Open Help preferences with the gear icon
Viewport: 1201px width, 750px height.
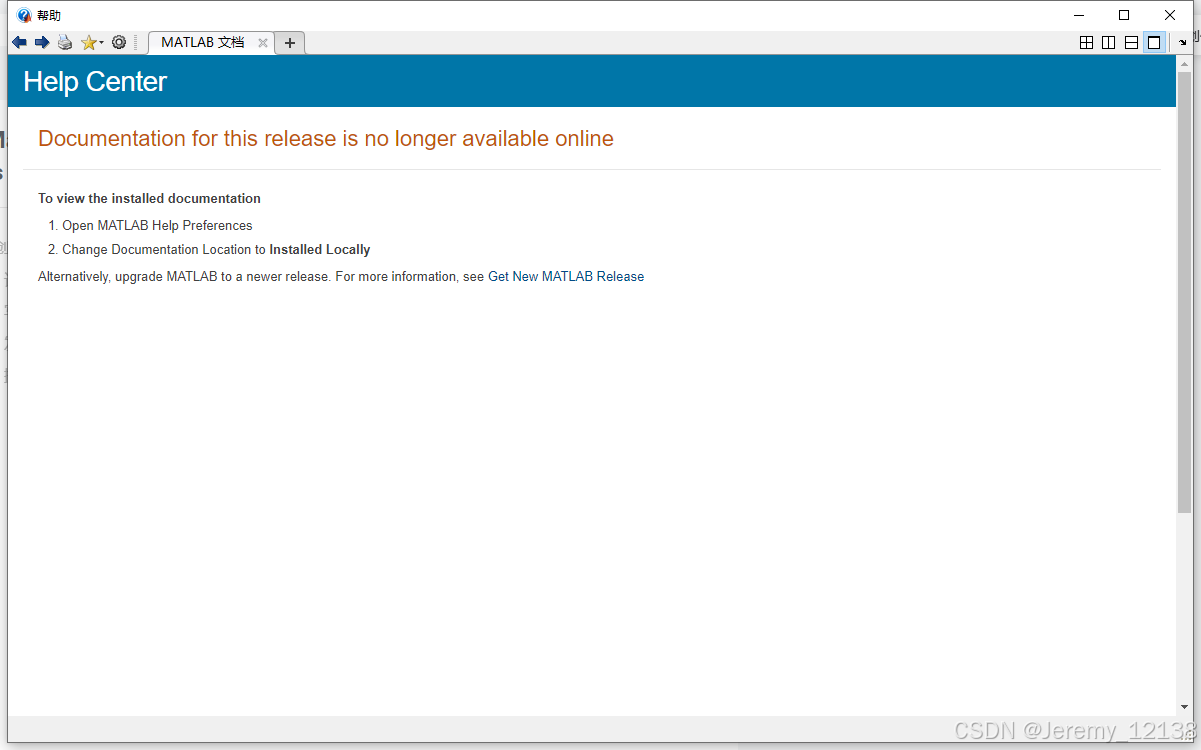pos(119,42)
